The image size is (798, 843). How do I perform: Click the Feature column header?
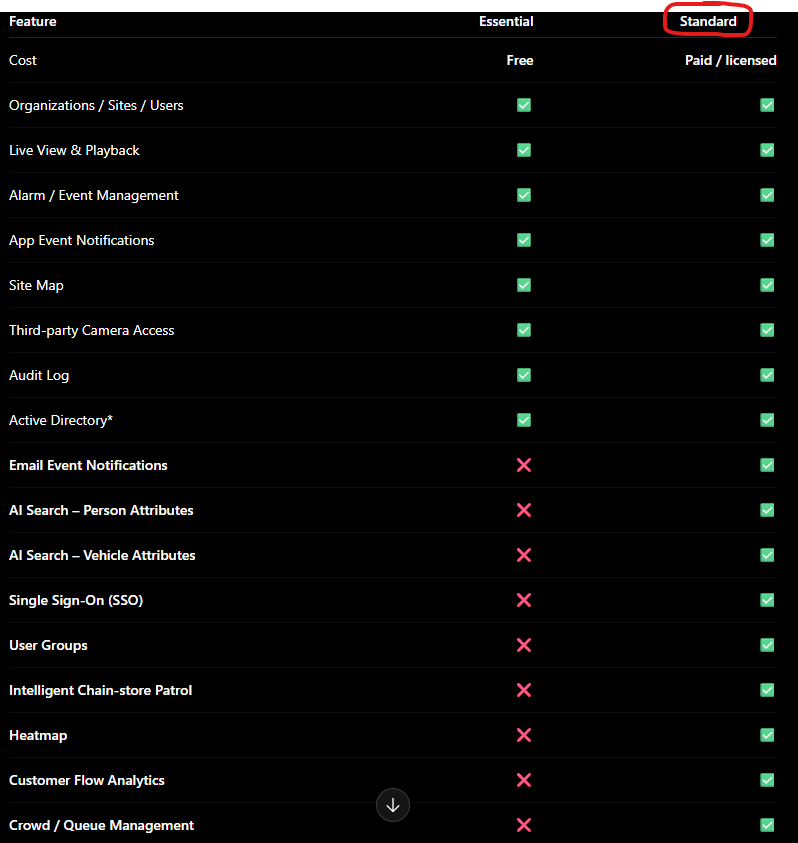(x=33, y=22)
